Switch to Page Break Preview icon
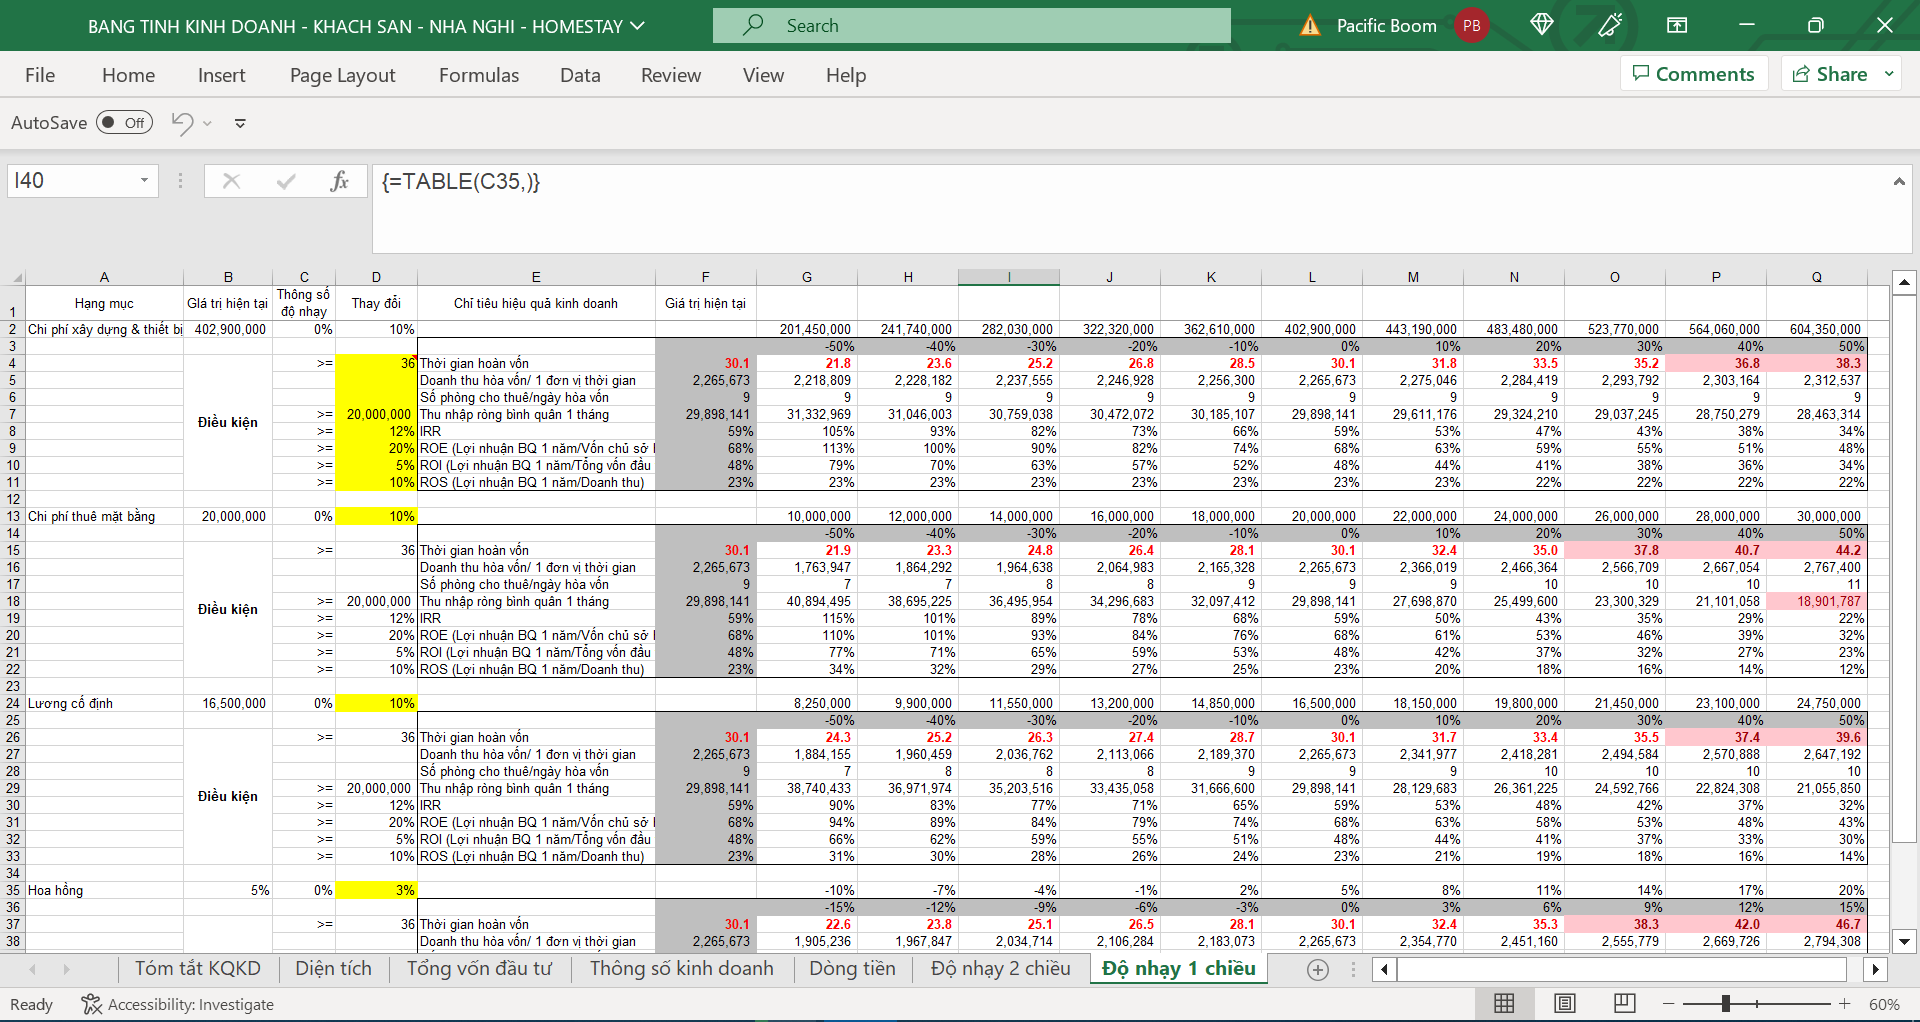The width and height of the screenshot is (1920, 1022). point(1624,1003)
